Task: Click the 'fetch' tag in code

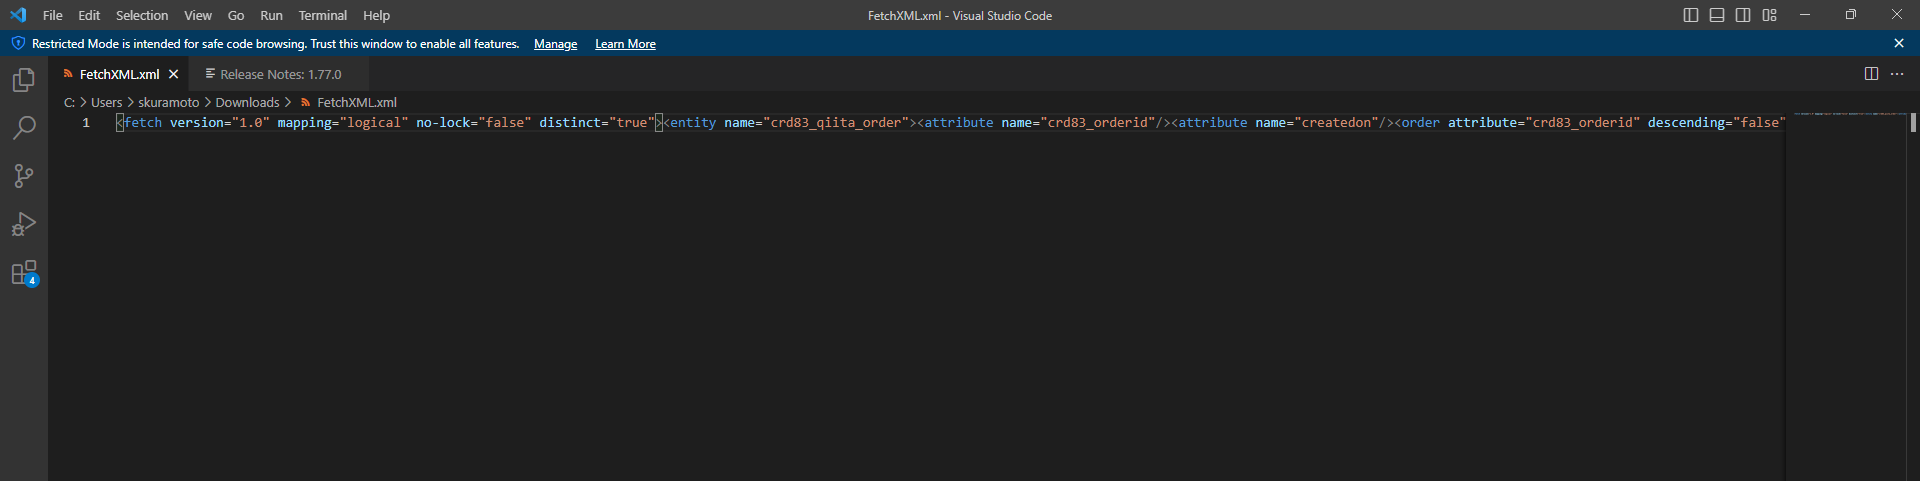Action: [143, 122]
